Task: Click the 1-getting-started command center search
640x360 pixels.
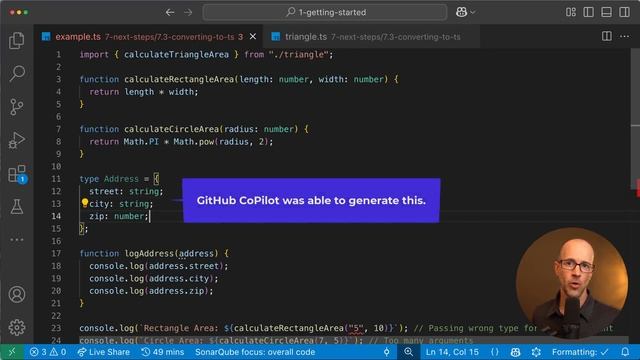Action: coord(325,12)
